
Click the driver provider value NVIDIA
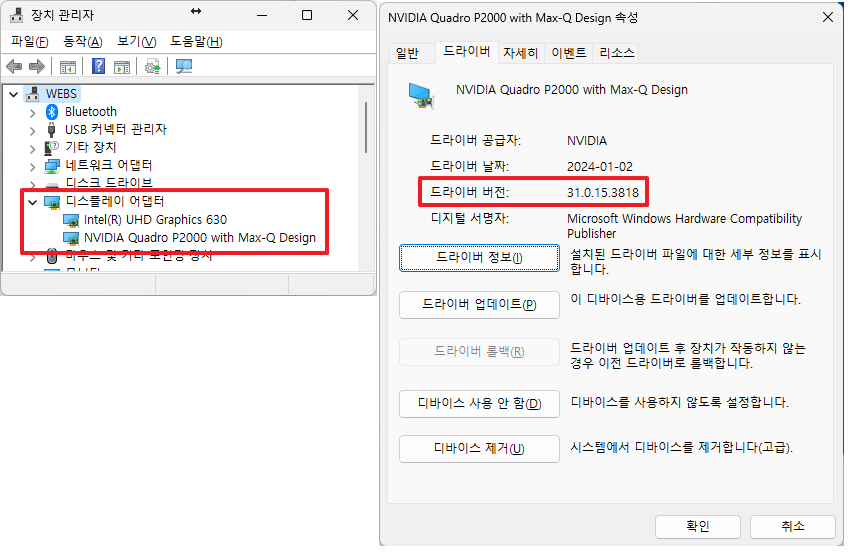587,141
